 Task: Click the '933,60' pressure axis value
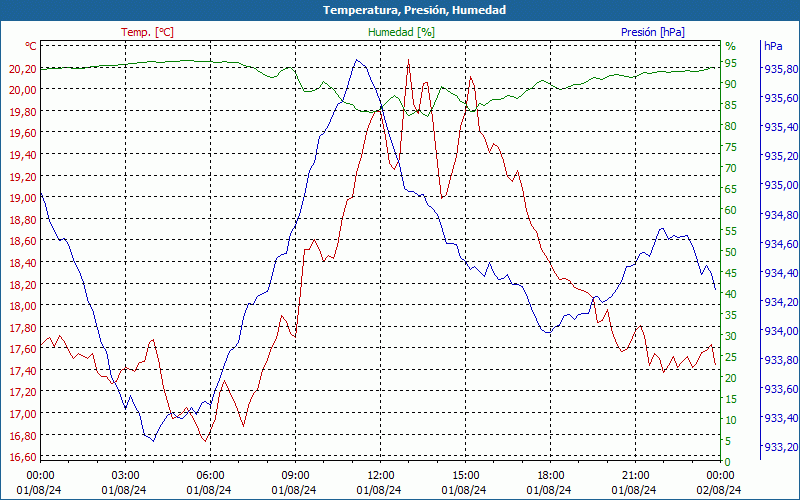(x=782, y=389)
